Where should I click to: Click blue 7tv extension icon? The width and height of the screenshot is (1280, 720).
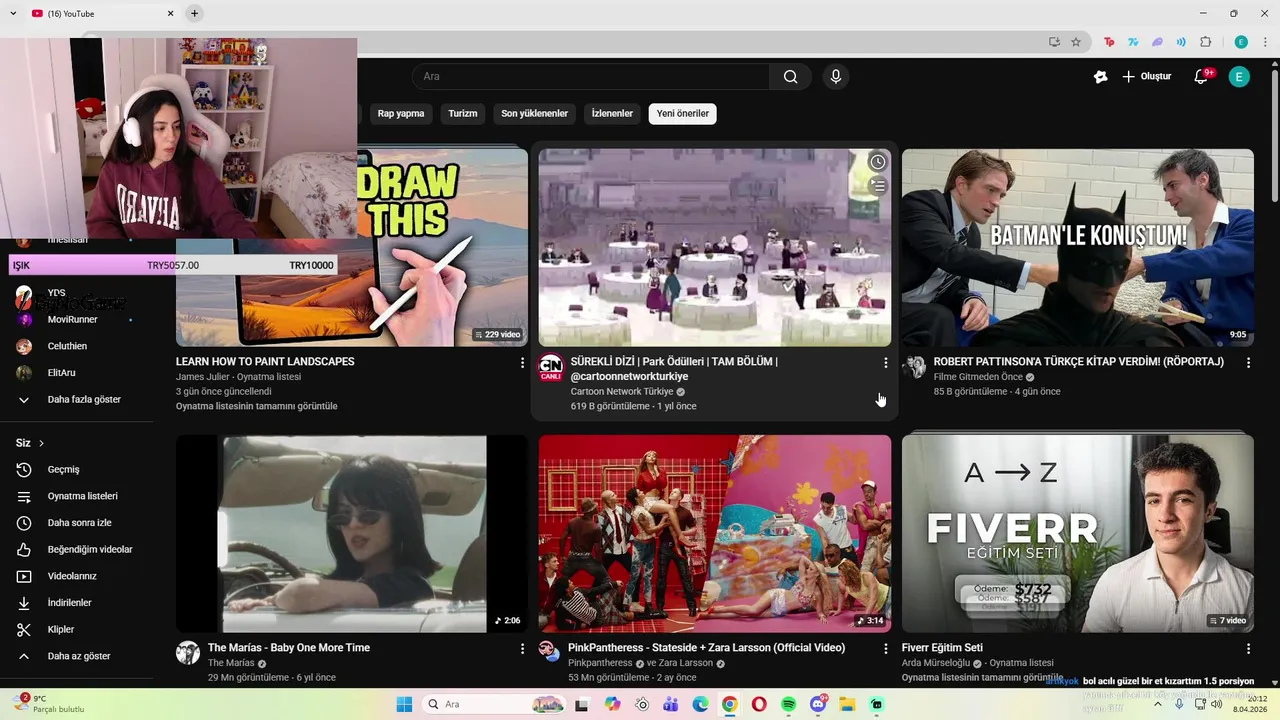[x=1133, y=42]
